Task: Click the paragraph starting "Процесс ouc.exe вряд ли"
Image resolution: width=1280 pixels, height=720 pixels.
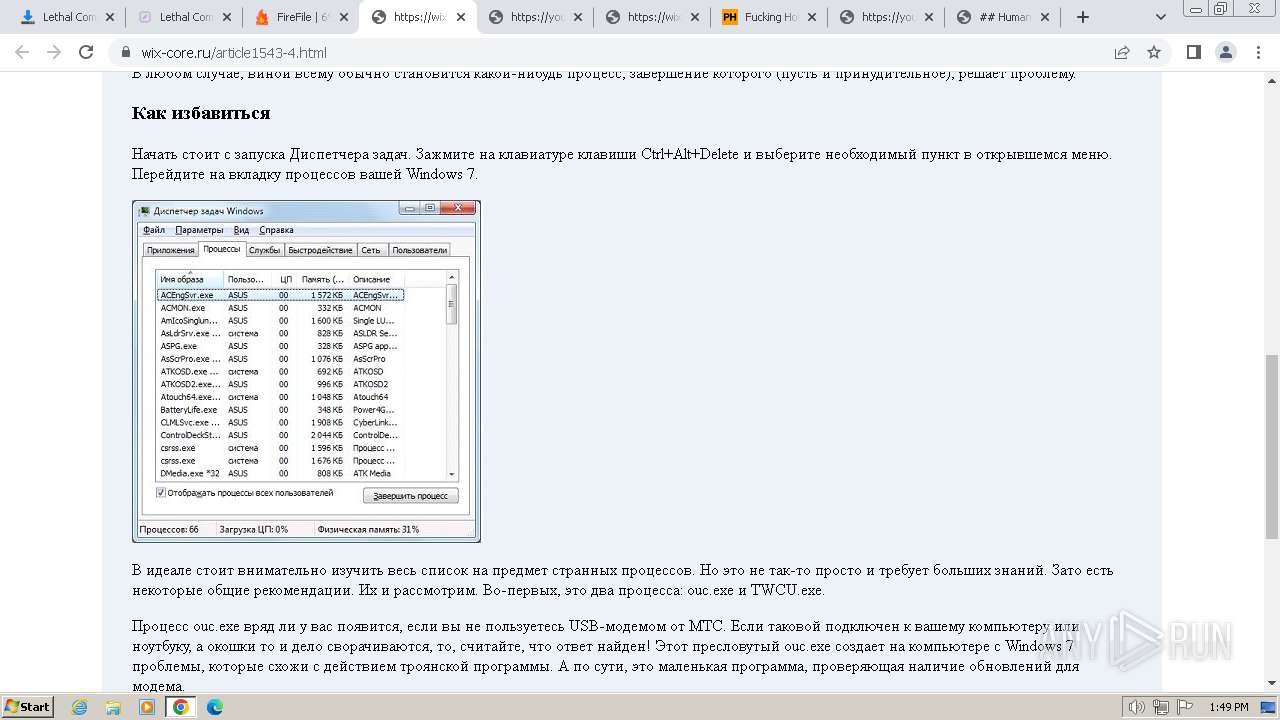Action: [606, 656]
